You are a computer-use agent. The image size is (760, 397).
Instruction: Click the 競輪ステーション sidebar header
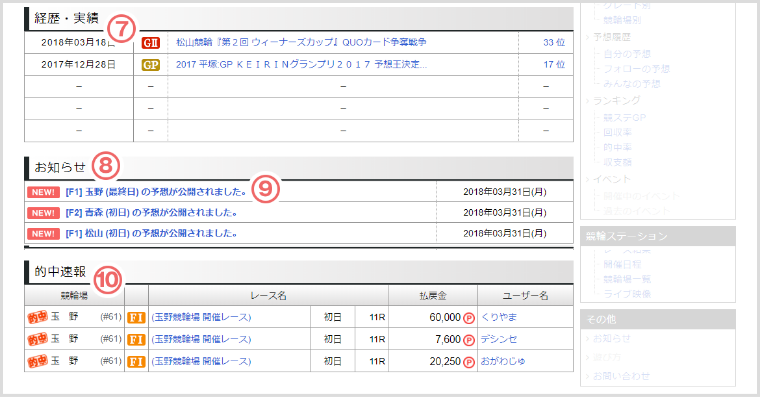pos(658,236)
